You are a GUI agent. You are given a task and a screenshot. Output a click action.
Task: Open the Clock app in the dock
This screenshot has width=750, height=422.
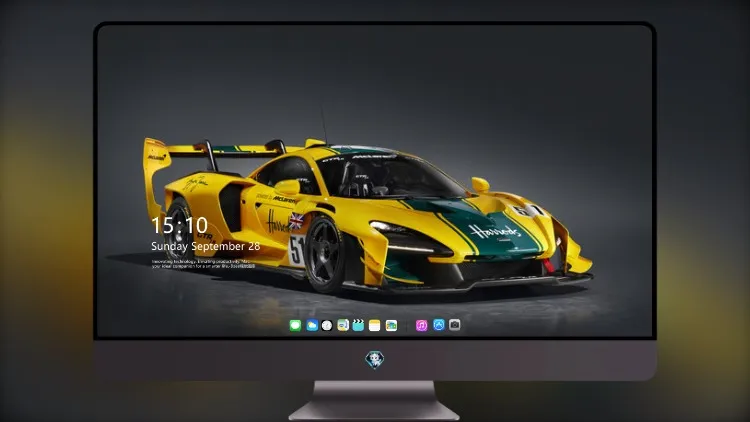pos(327,326)
